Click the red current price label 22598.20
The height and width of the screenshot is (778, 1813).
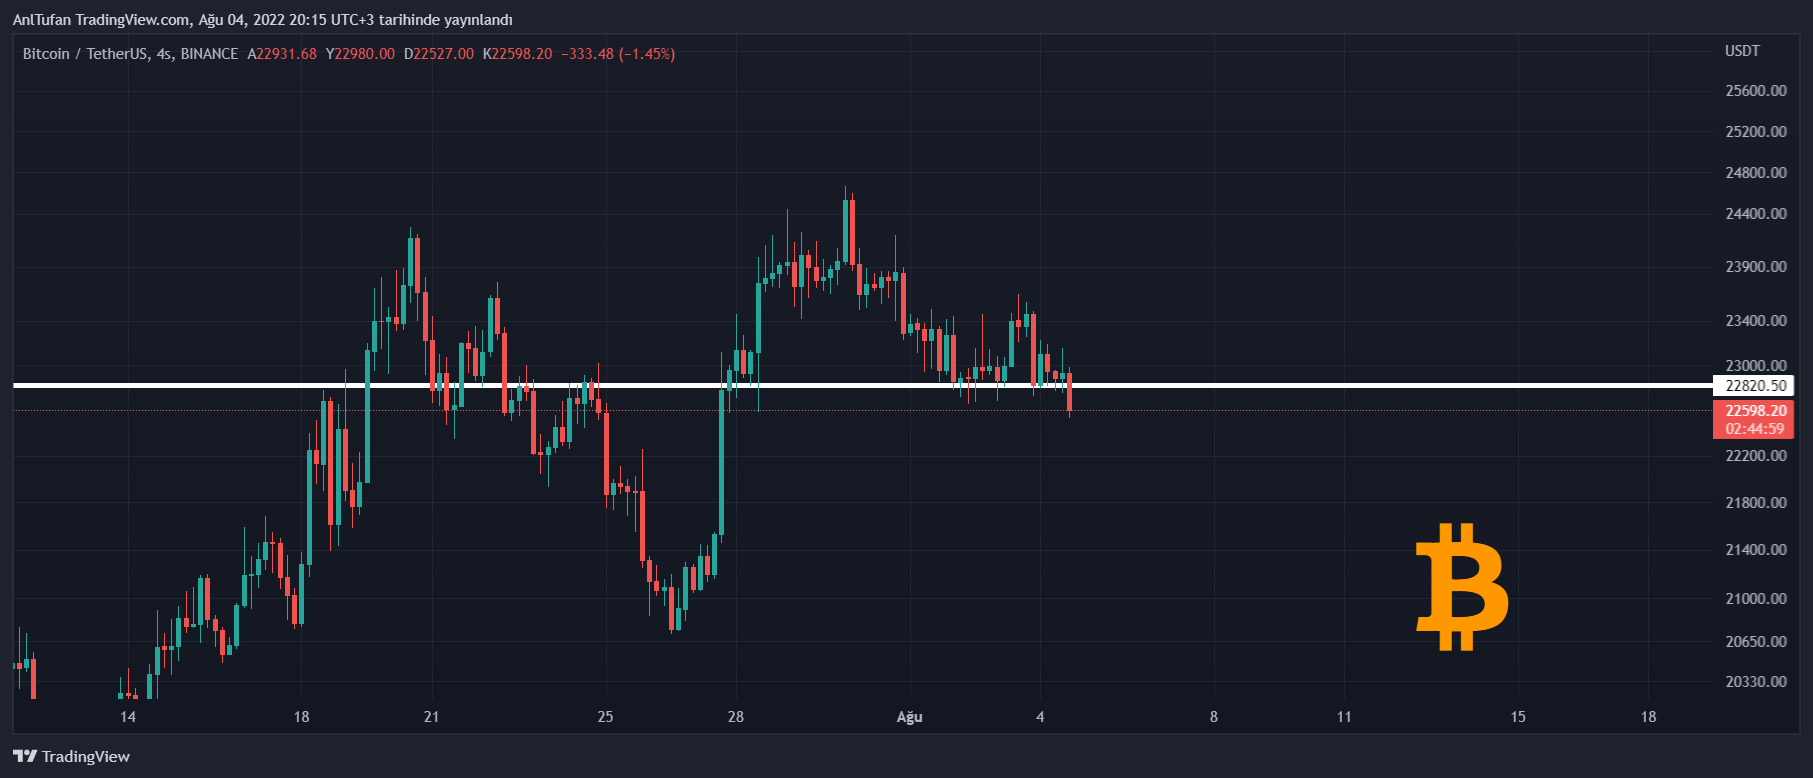tap(1755, 411)
